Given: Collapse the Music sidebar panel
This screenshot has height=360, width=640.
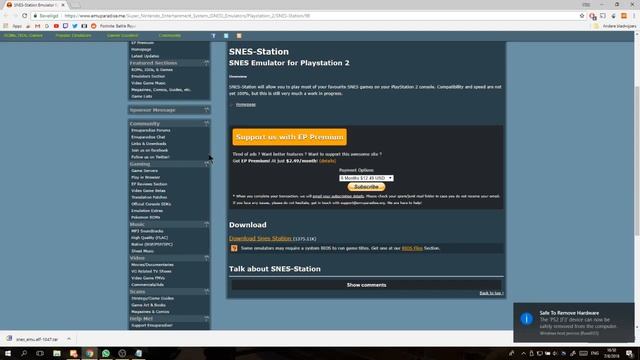Looking at the screenshot, I should pos(207,224).
